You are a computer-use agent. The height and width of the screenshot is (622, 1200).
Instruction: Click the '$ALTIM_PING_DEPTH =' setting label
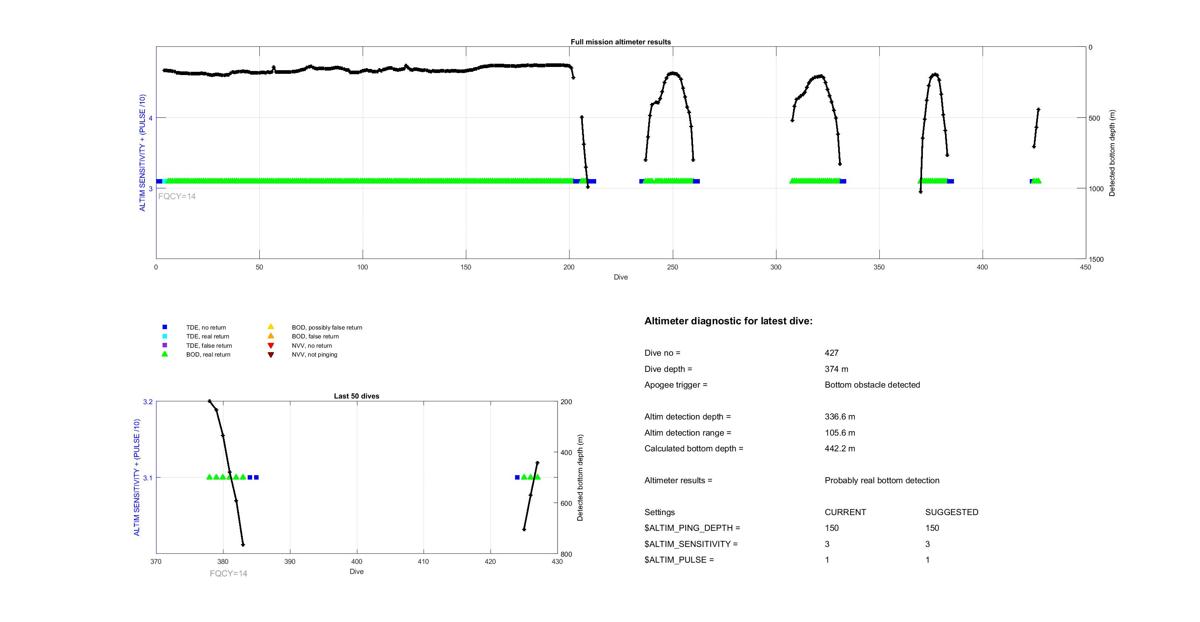(x=693, y=528)
